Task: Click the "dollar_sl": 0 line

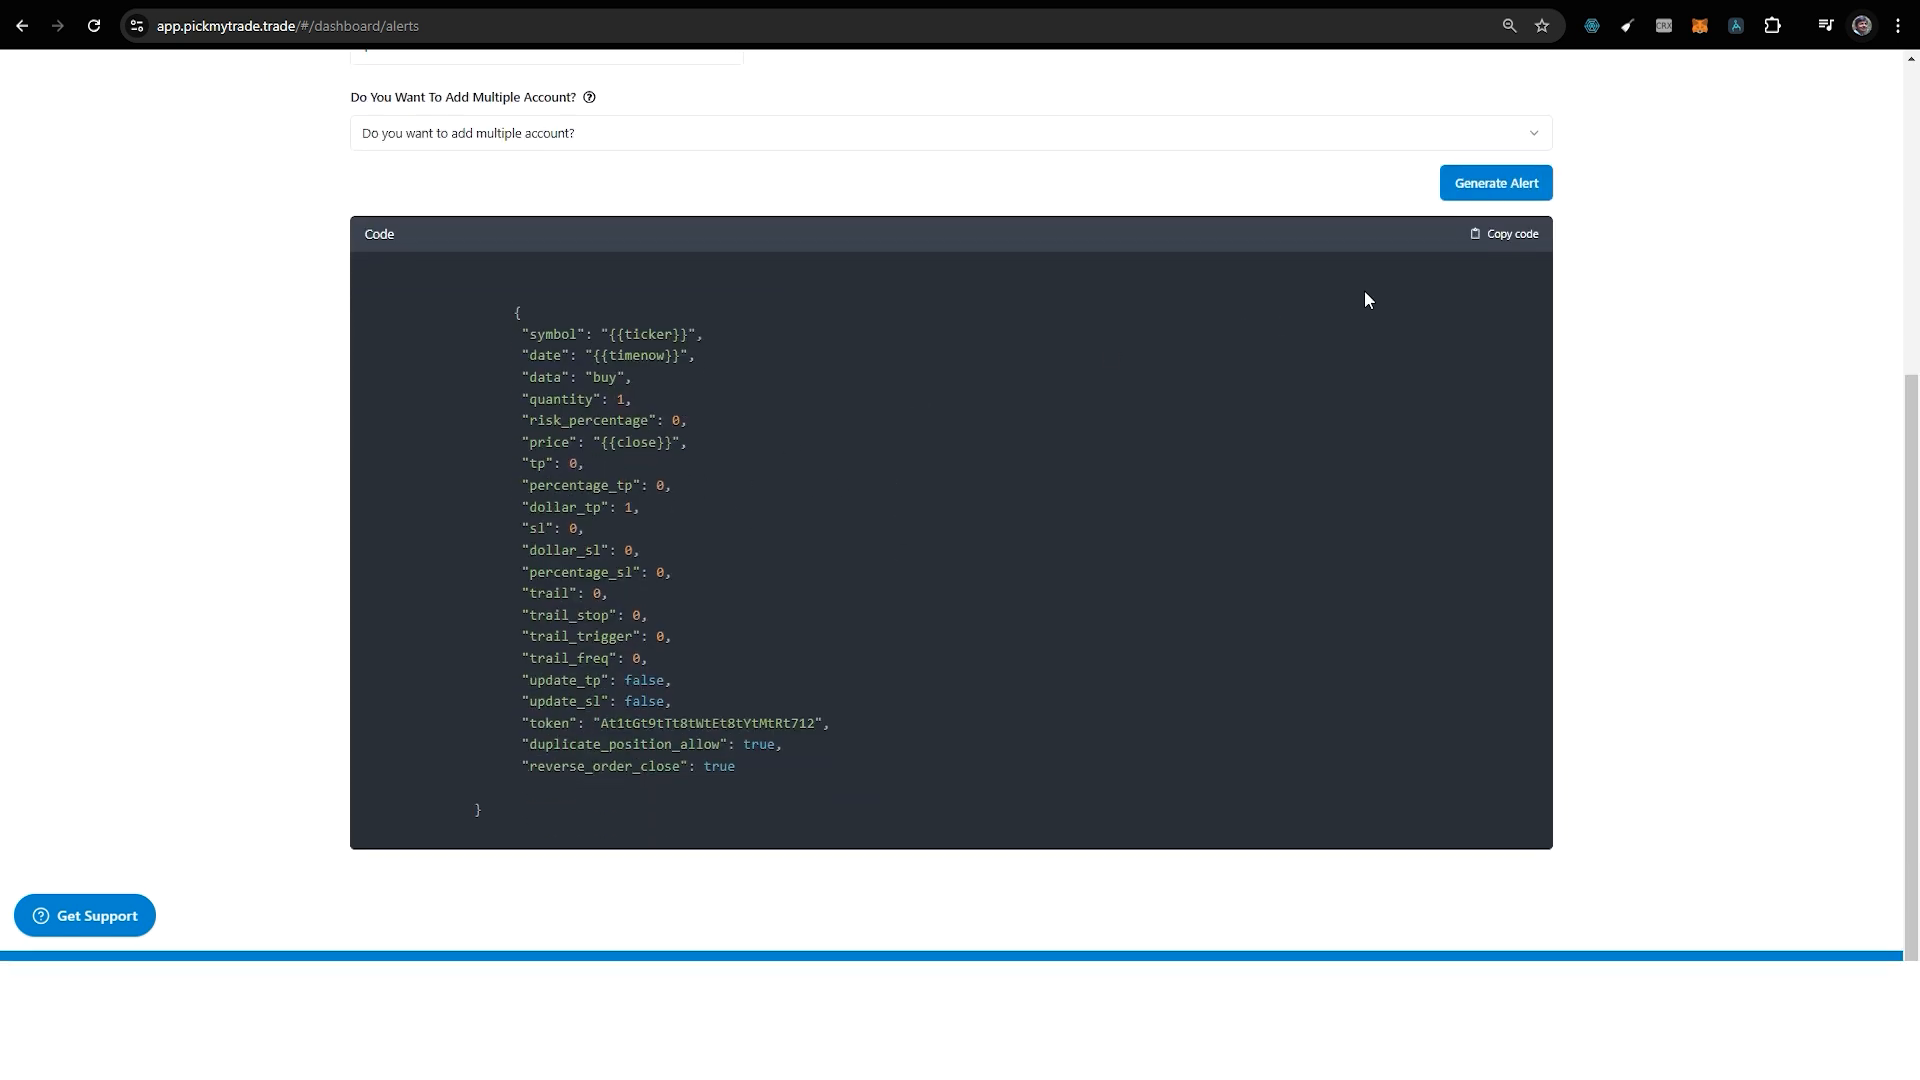Action: [x=580, y=550]
